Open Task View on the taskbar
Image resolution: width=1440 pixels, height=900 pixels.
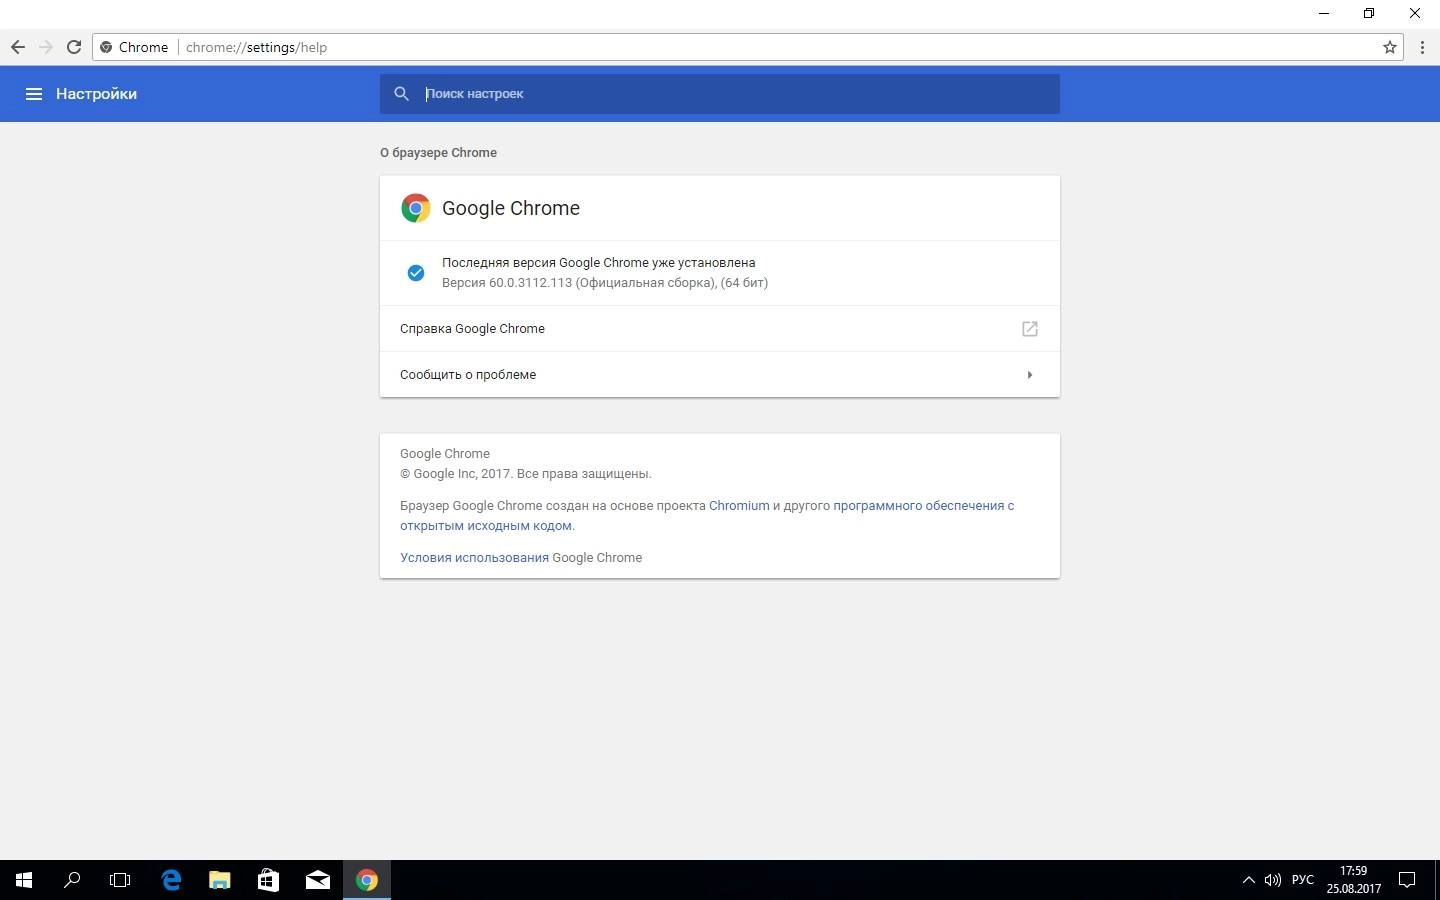[120, 880]
